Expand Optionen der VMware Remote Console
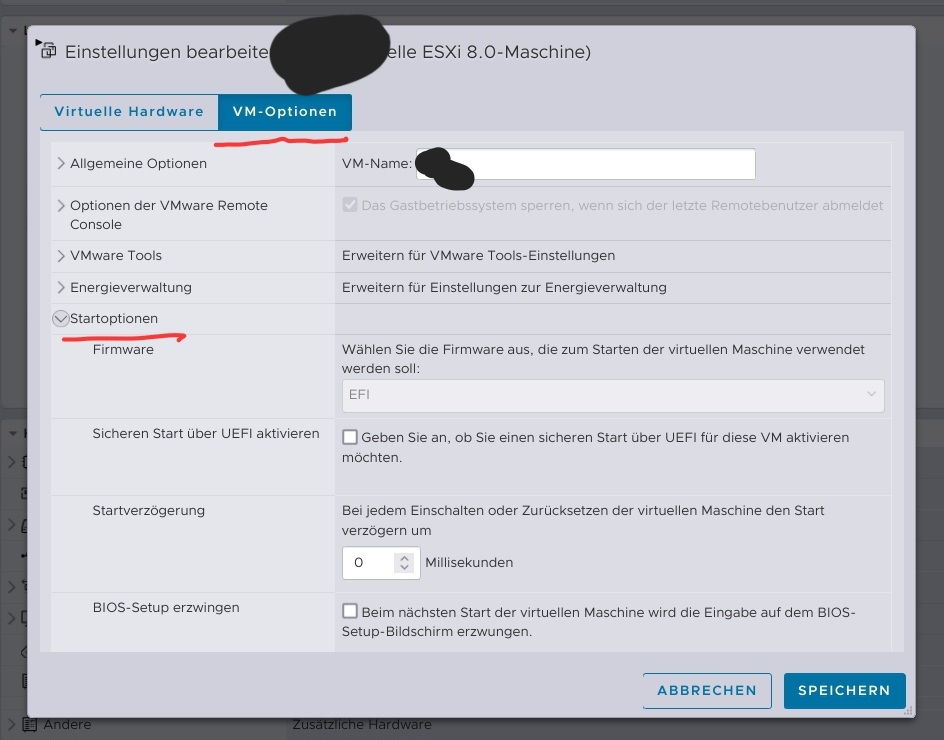The width and height of the screenshot is (944, 740). tap(61, 205)
